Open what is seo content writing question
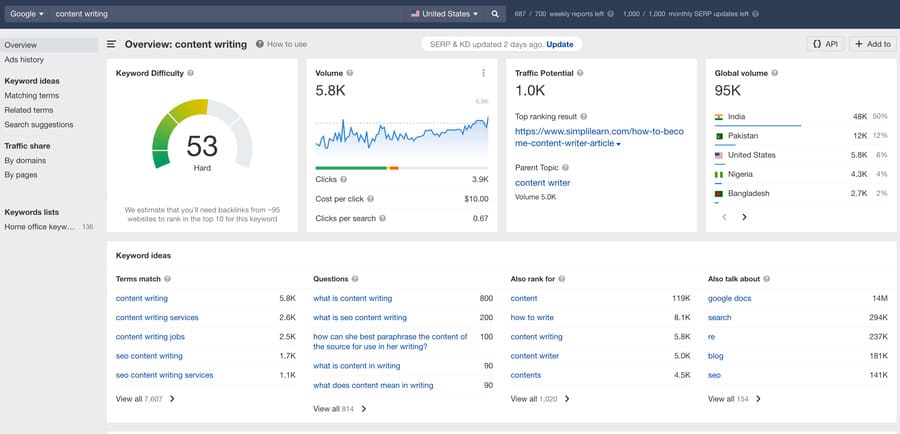 coord(360,317)
